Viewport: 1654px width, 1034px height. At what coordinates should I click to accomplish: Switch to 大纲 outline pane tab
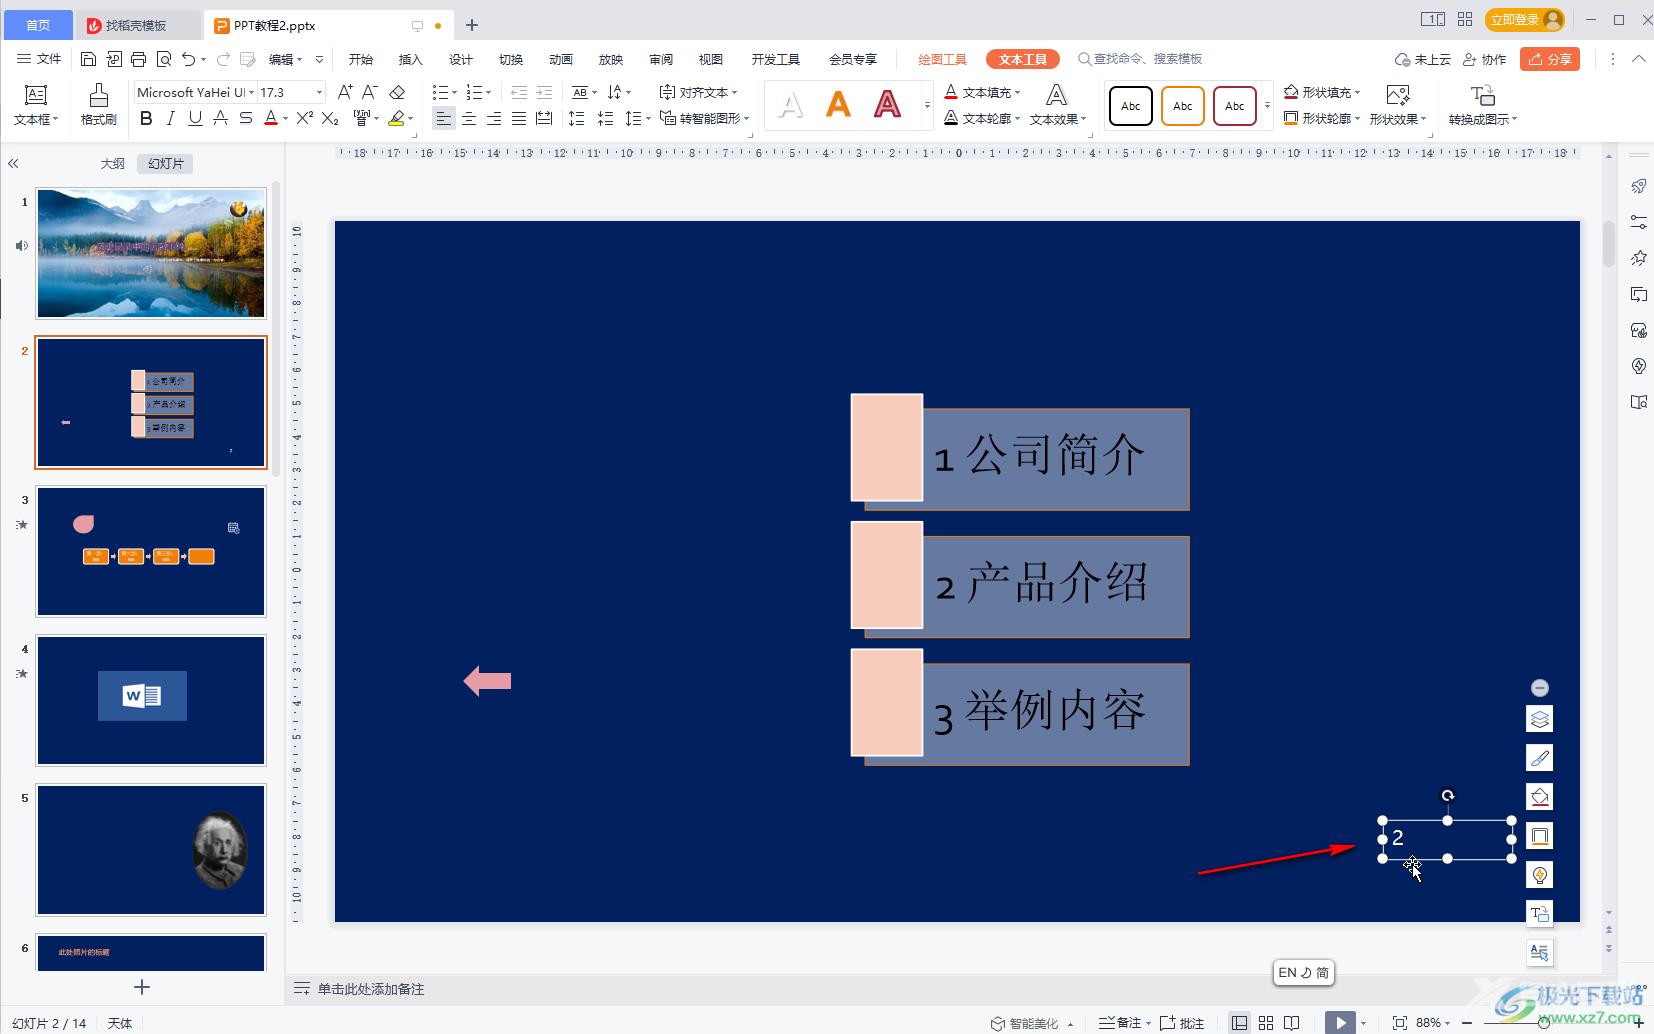[x=113, y=163]
